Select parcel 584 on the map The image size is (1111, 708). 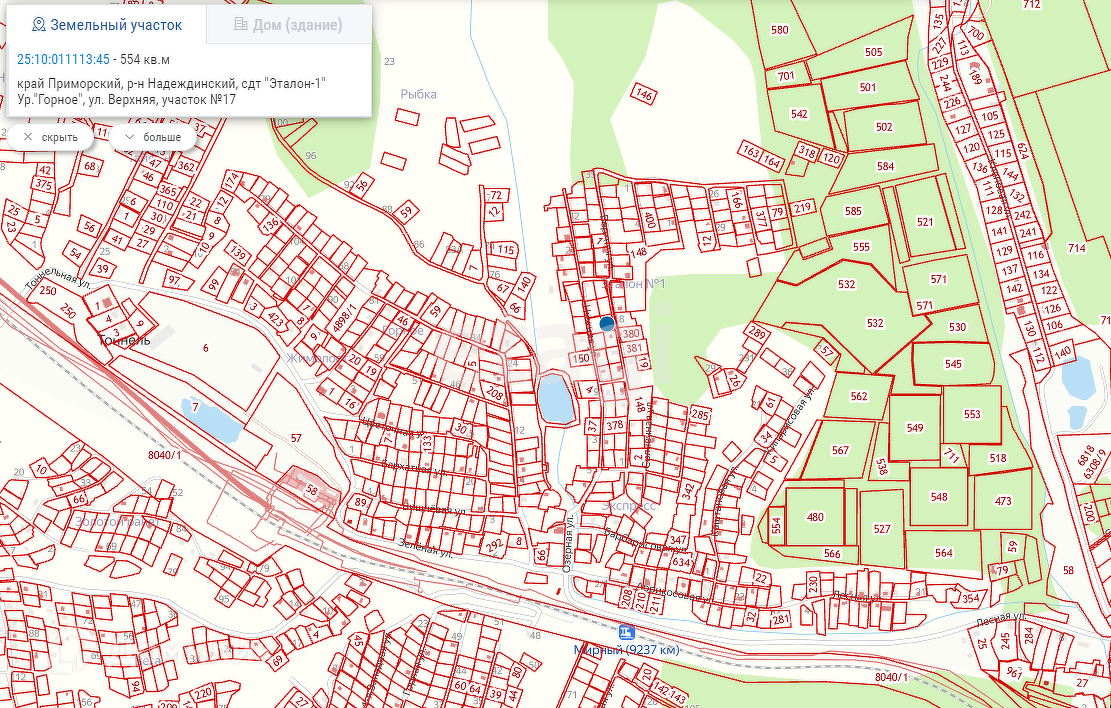tap(886, 166)
